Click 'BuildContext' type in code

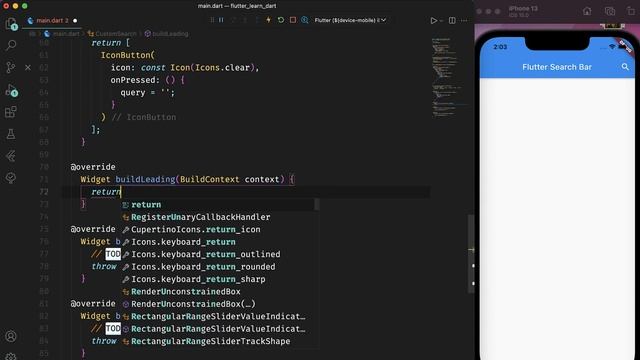210,179
